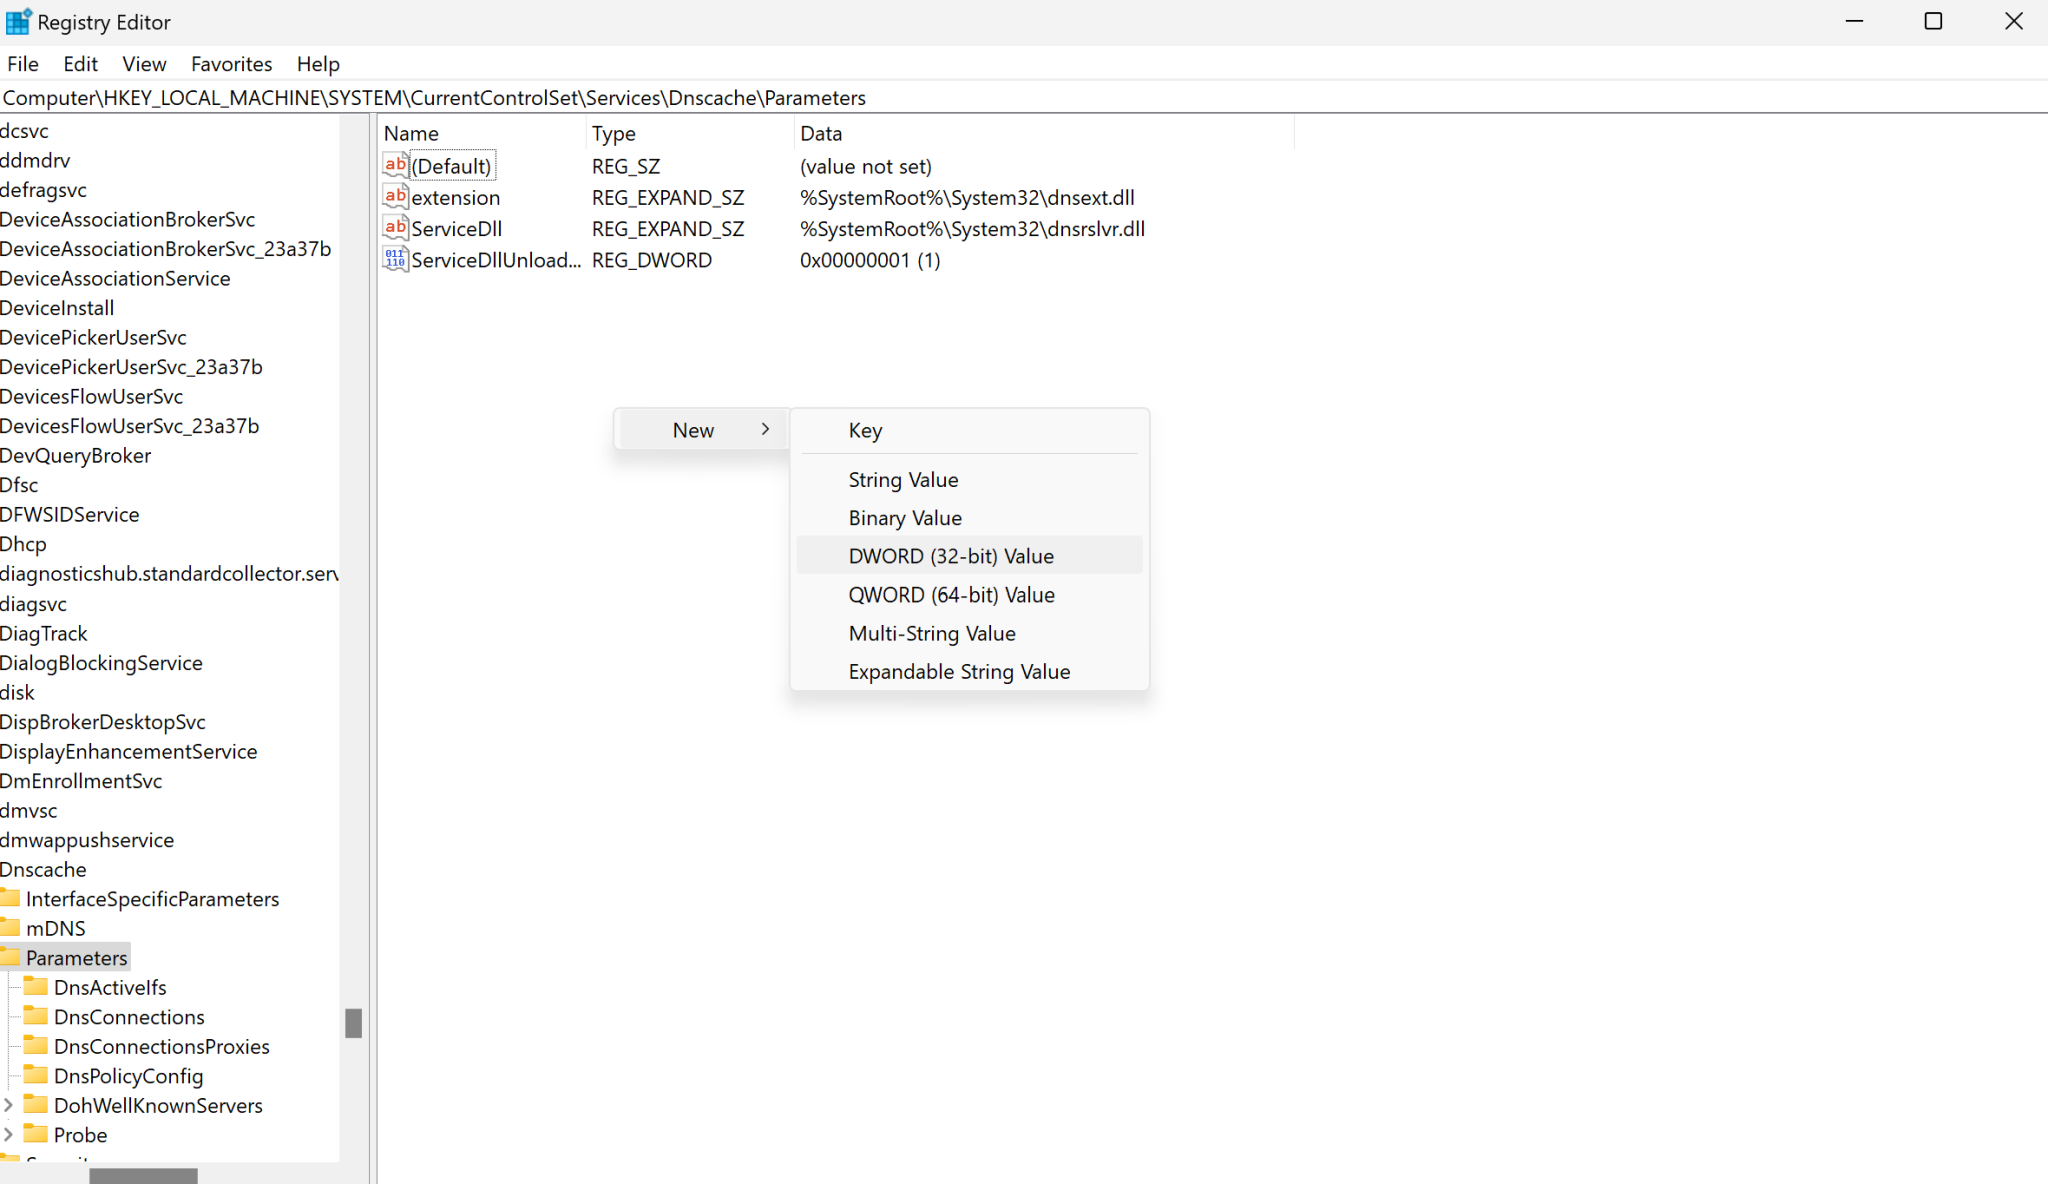The height and width of the screenshot is (1184, 2048).
Task: Open the New submenu arrow
Action: pyautogui.click(x=765, y=429)
